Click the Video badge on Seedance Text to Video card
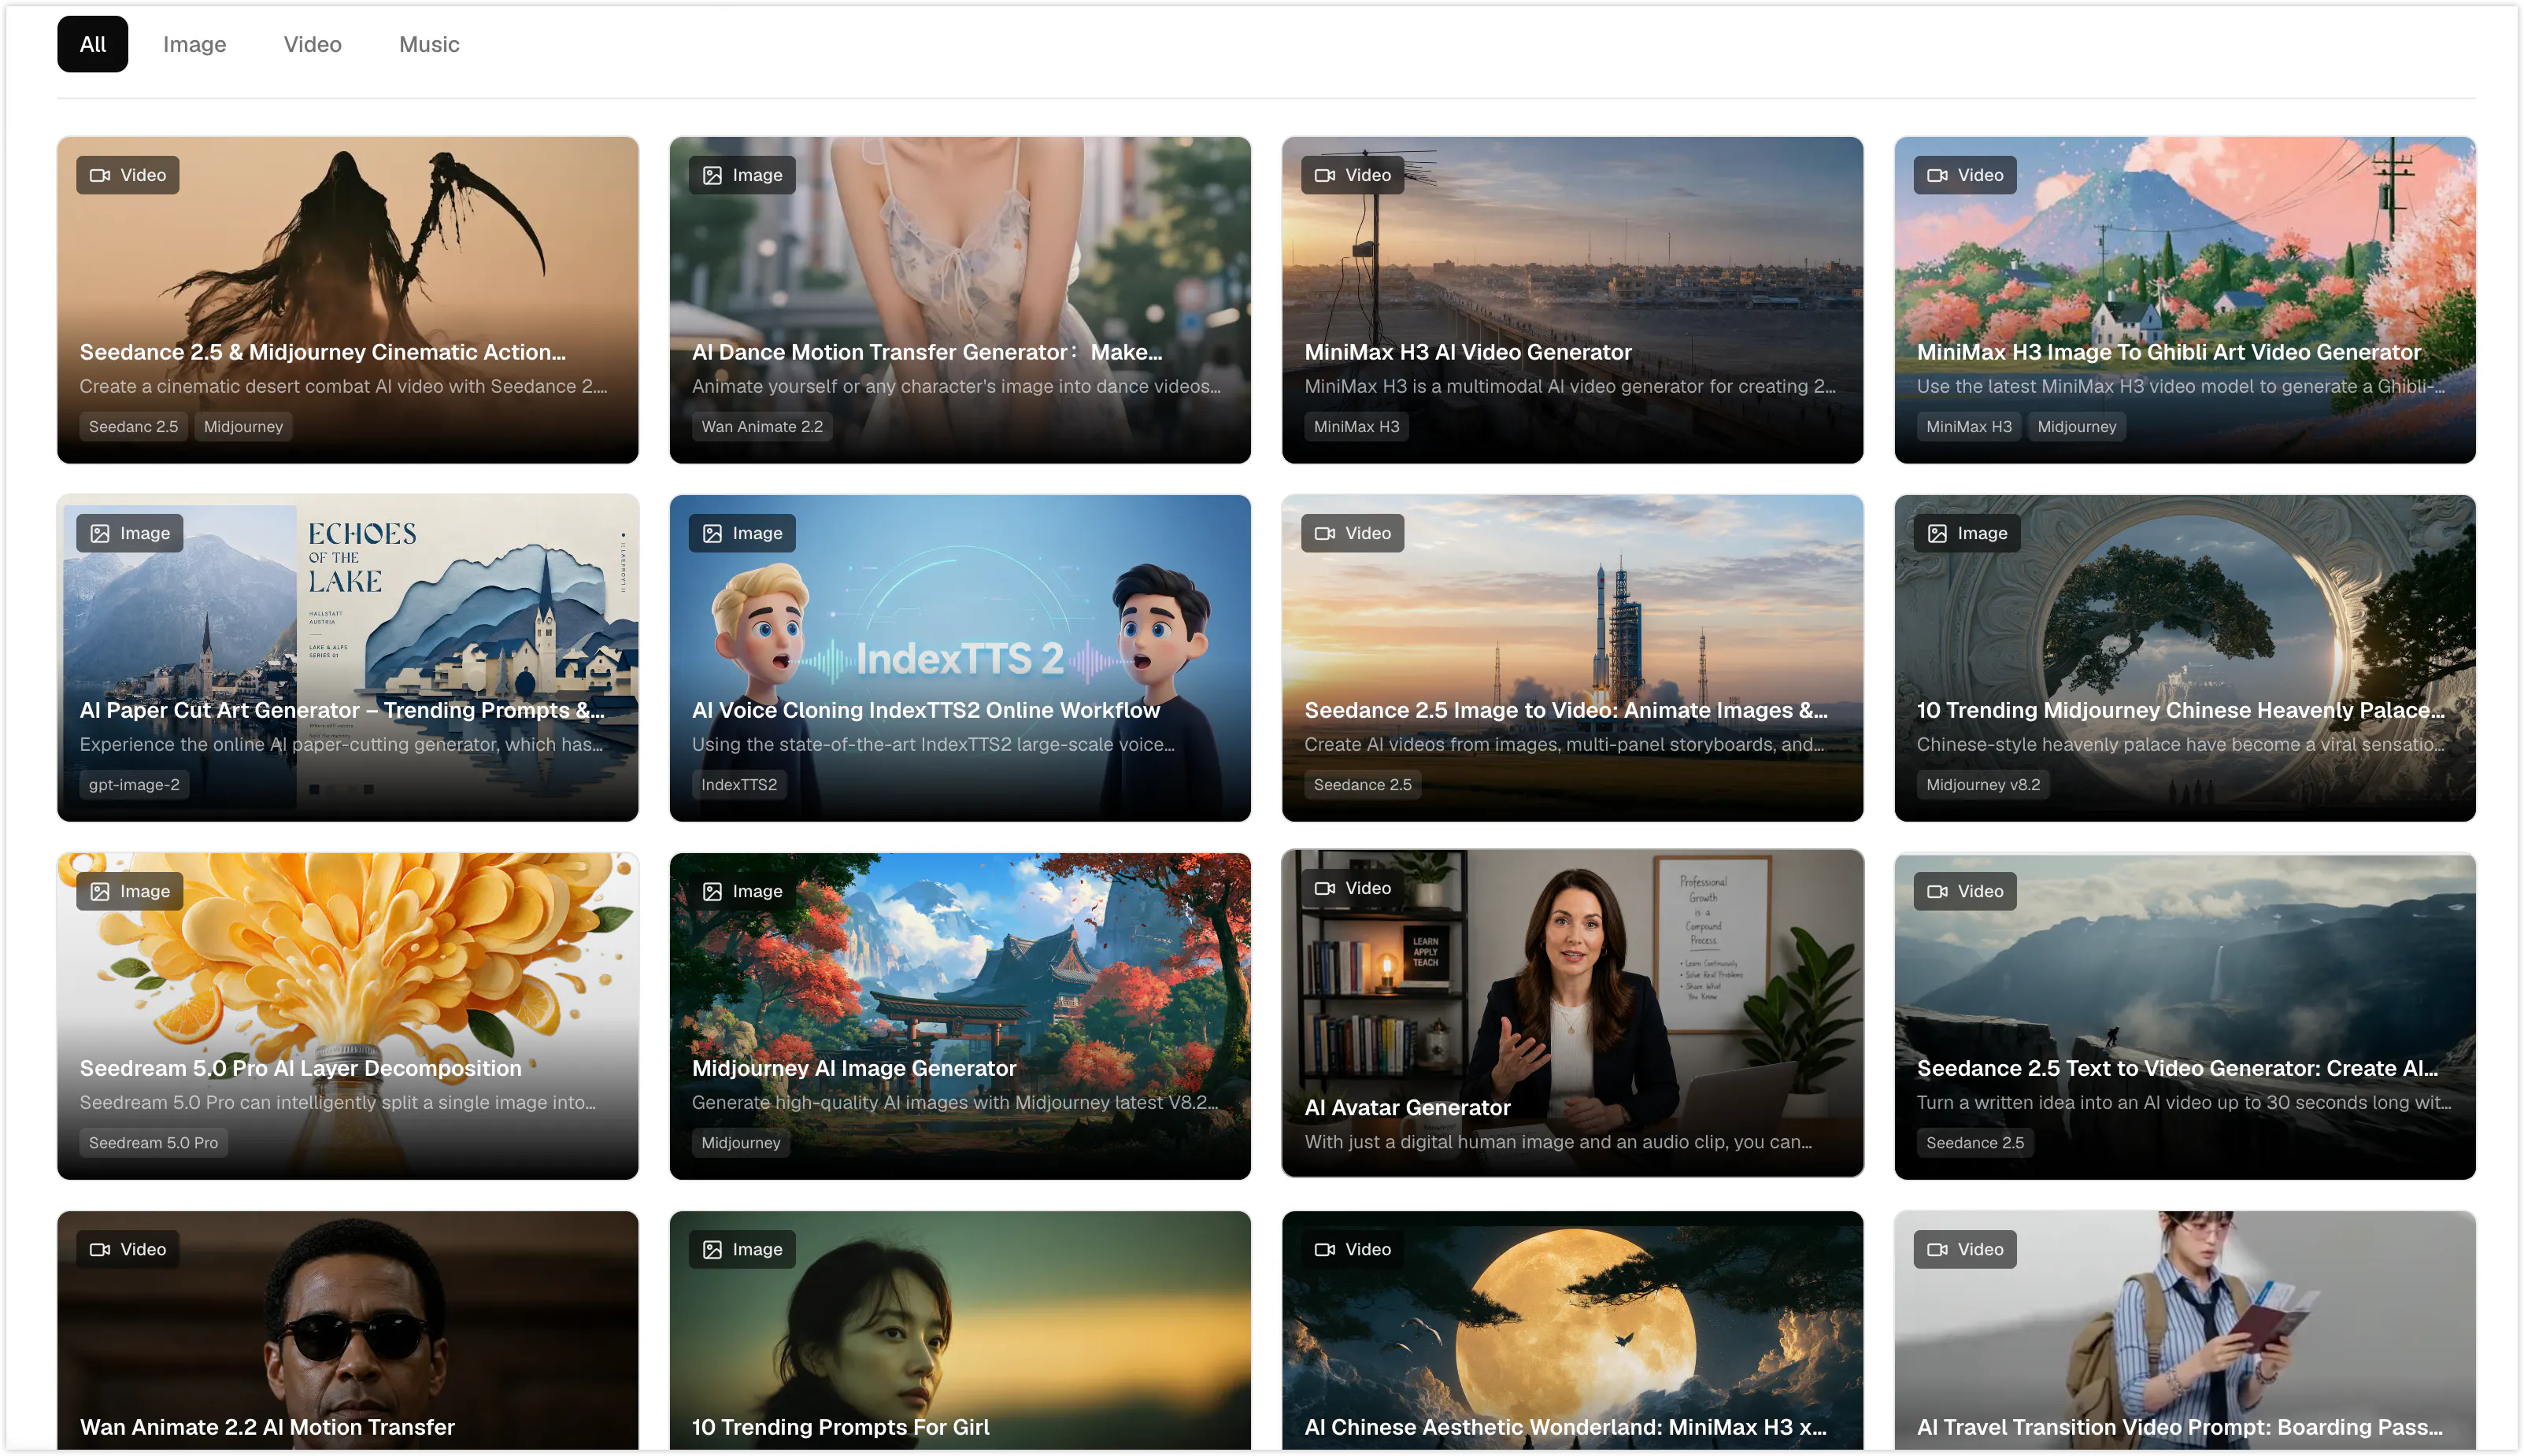This screenshot has width=2524, height=1456. pos(1965,891)
